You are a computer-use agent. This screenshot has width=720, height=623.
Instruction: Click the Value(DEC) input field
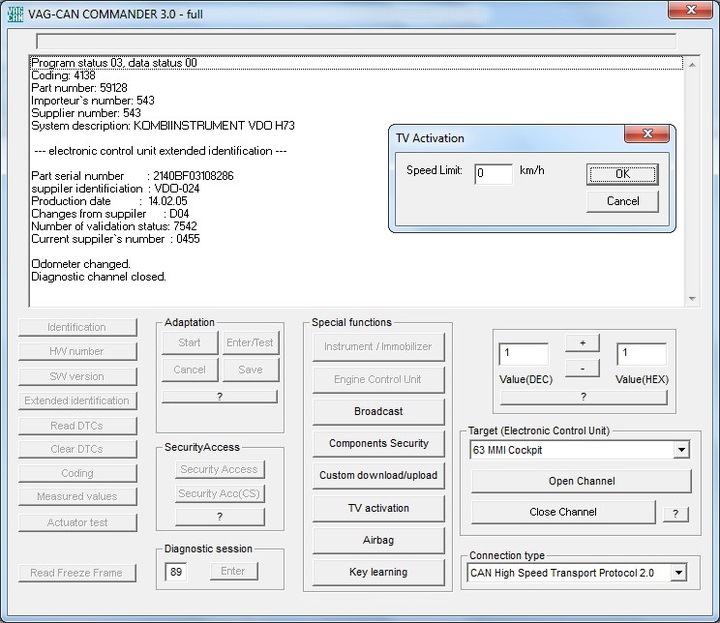[522, 354]
